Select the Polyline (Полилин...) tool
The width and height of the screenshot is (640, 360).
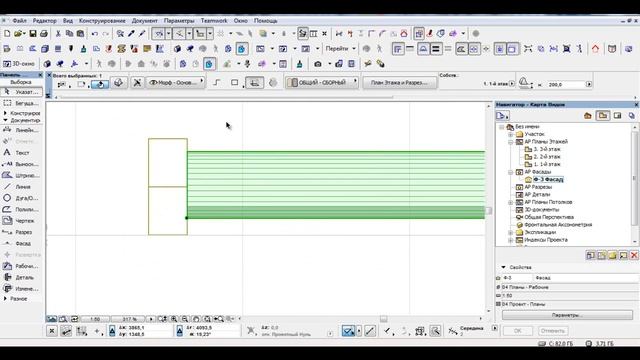pyautogui.click(x=21, y=209)
